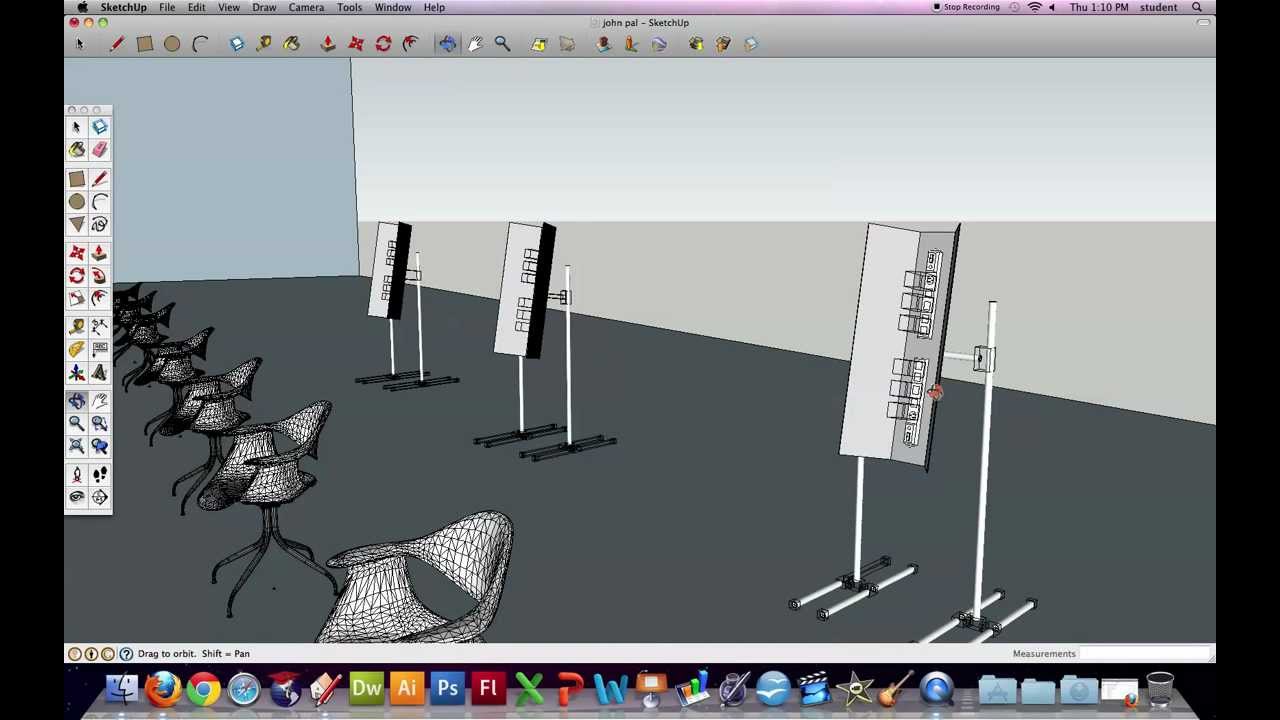Click the Push/Pull tool in top toolbar
The height and width of the screenshot is (720, 1280).
(327, 43)
